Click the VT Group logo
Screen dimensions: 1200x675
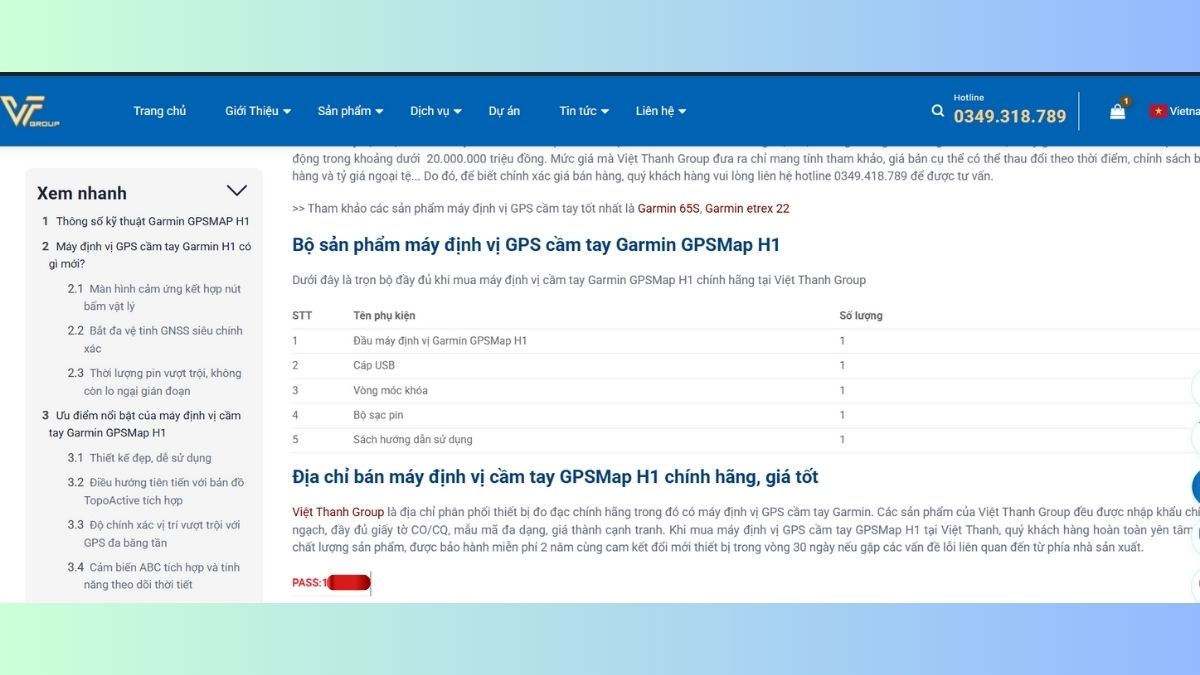coord(30,111)
